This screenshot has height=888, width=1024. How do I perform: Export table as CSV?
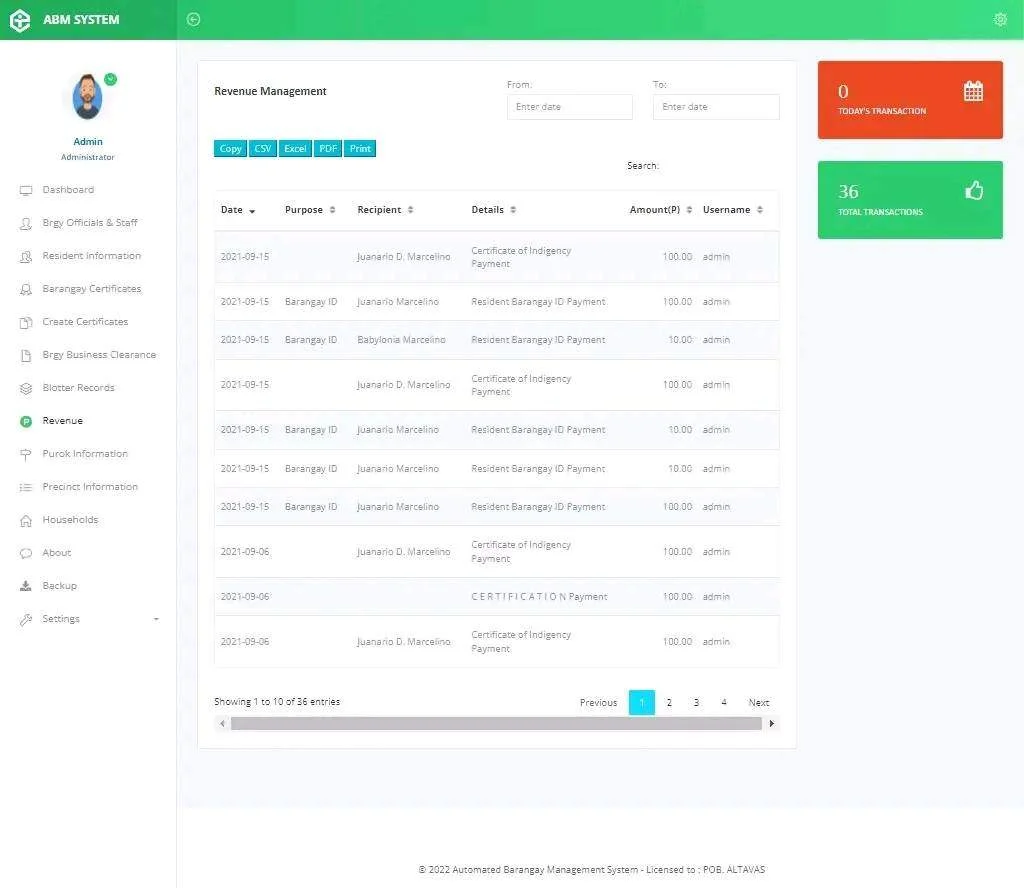(x=263, y=148)
